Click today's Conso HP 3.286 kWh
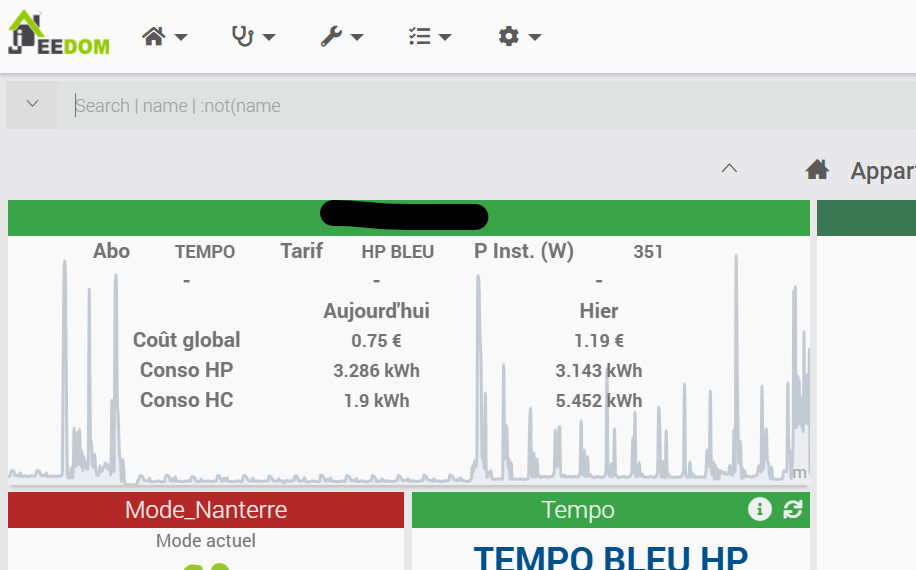 pos(376,371)
